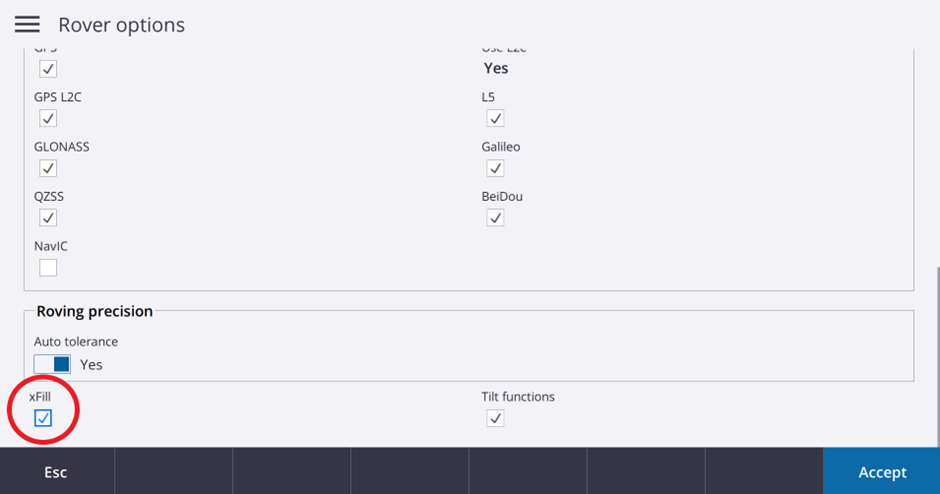The image size is (940, 494).
Task: Enable the NavIC checkbox
Action: click(48, 267)
